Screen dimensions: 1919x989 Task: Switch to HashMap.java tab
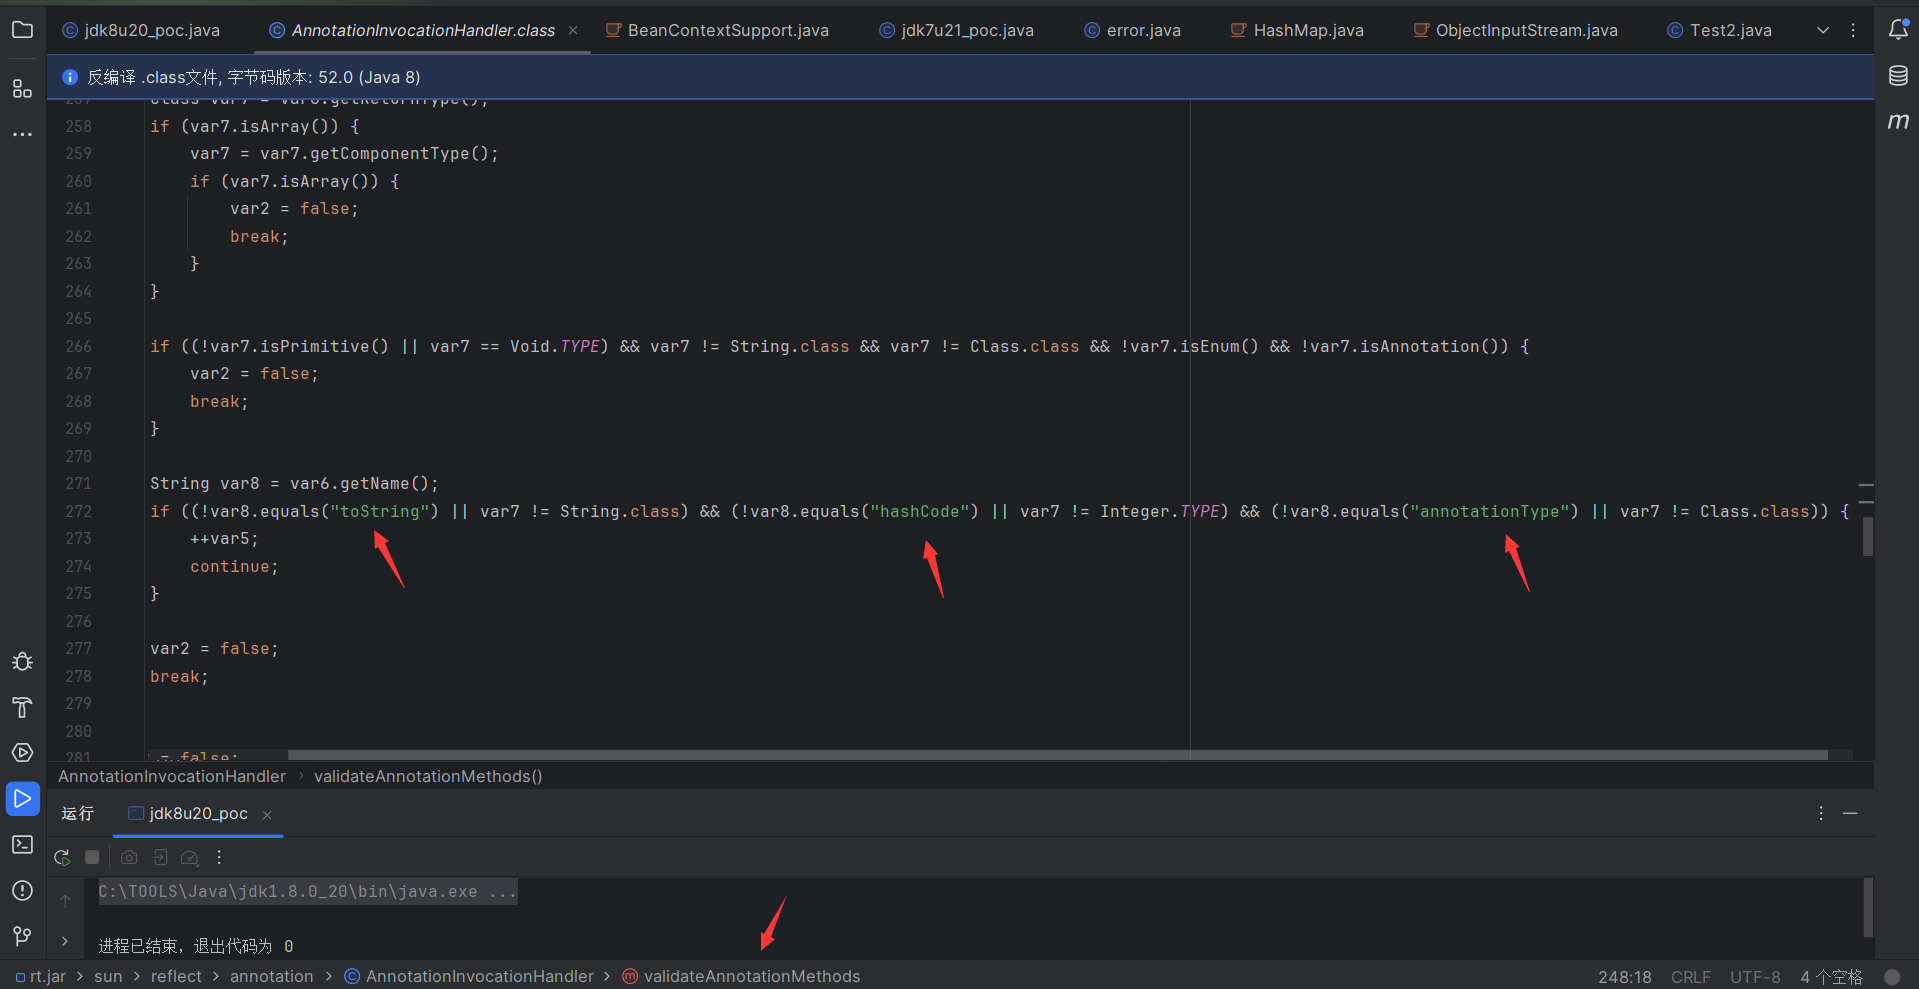(x=1297, y=30)
